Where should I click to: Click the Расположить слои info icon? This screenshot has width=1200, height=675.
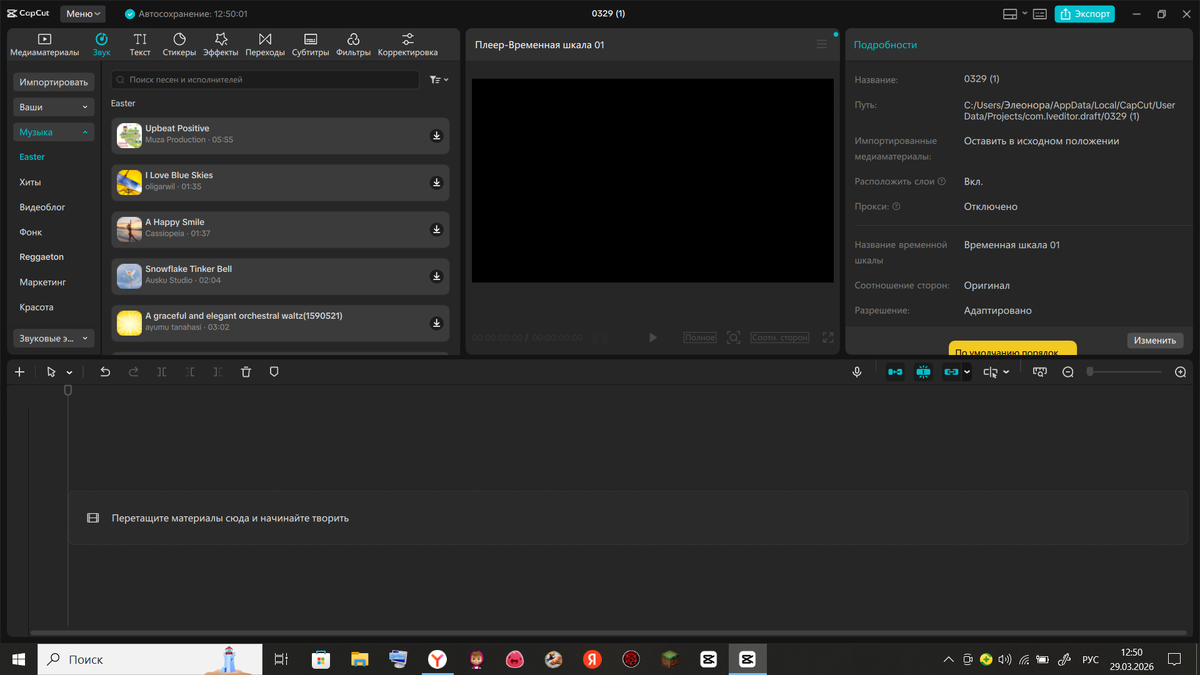[942, 182]
